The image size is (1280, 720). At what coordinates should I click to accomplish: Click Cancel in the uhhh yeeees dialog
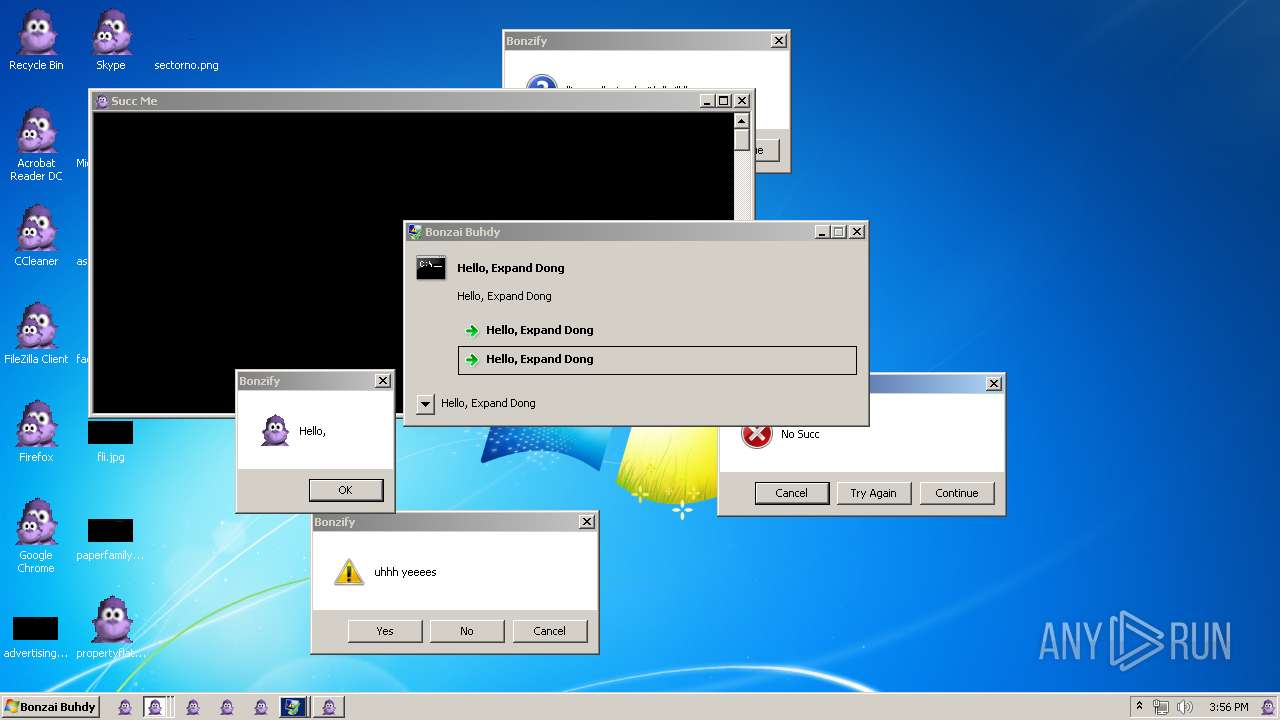549,631
